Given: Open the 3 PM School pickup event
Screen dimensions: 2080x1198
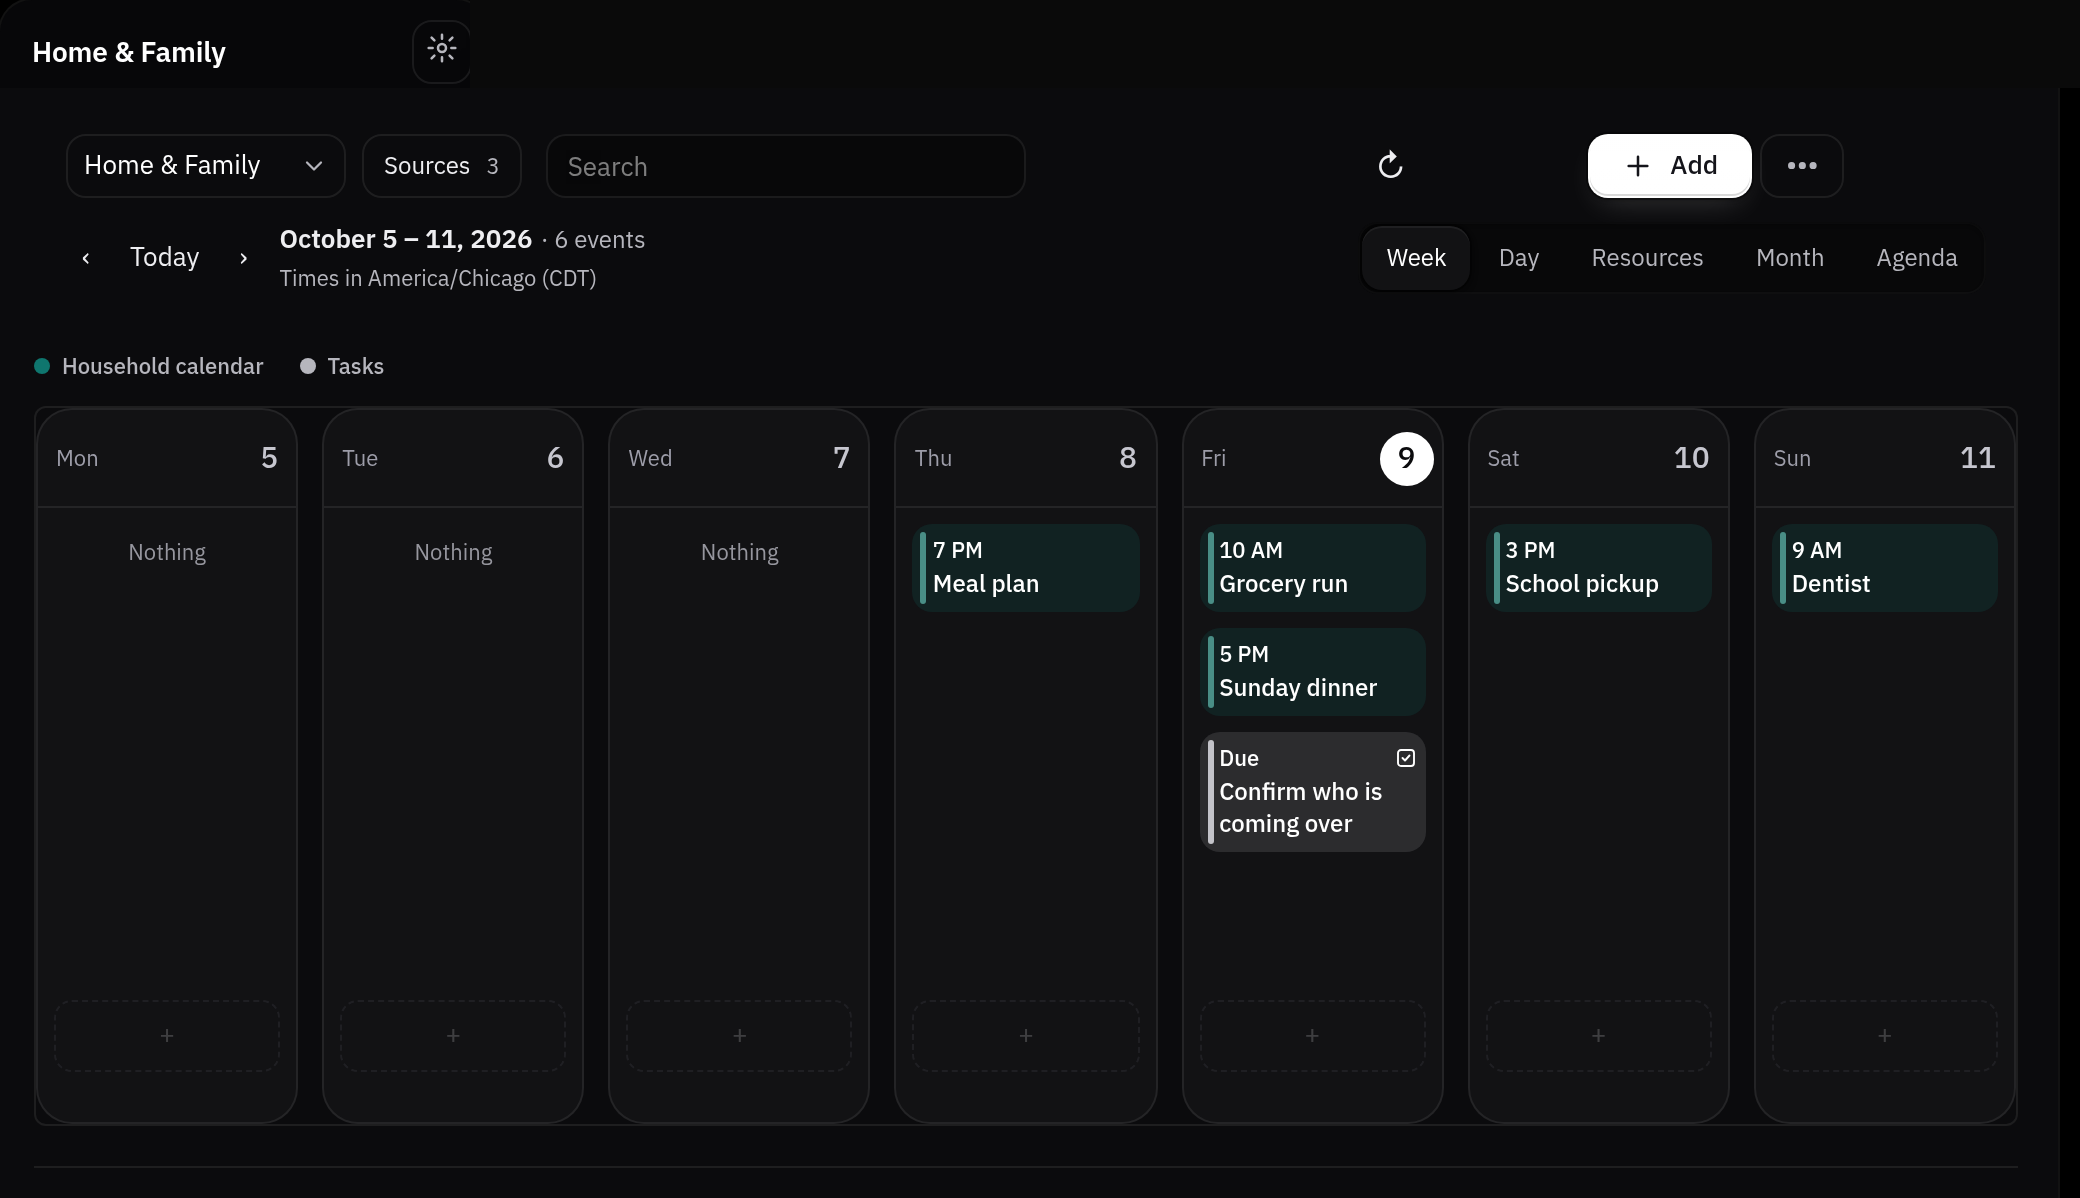Looking at the screenshot, I should (1598, 568).
